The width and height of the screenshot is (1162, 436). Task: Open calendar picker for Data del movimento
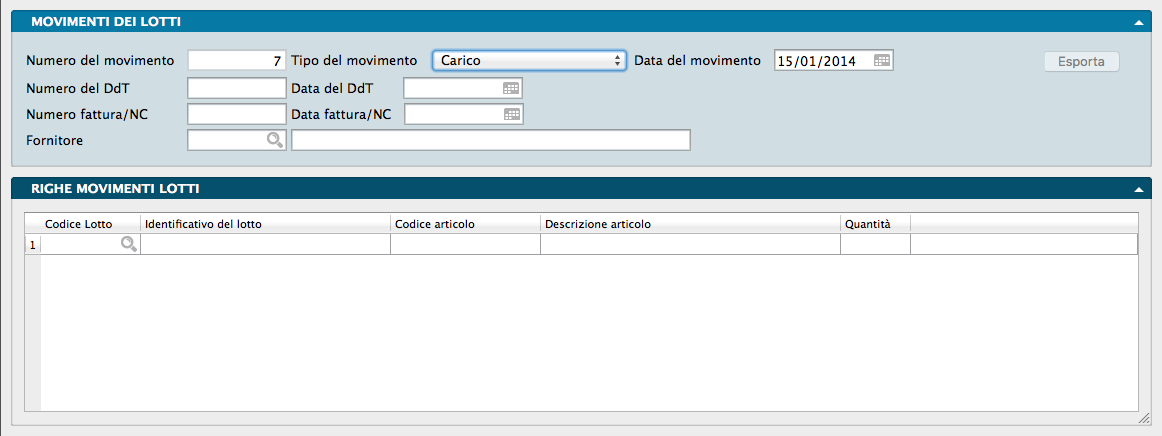pos(881,60)
